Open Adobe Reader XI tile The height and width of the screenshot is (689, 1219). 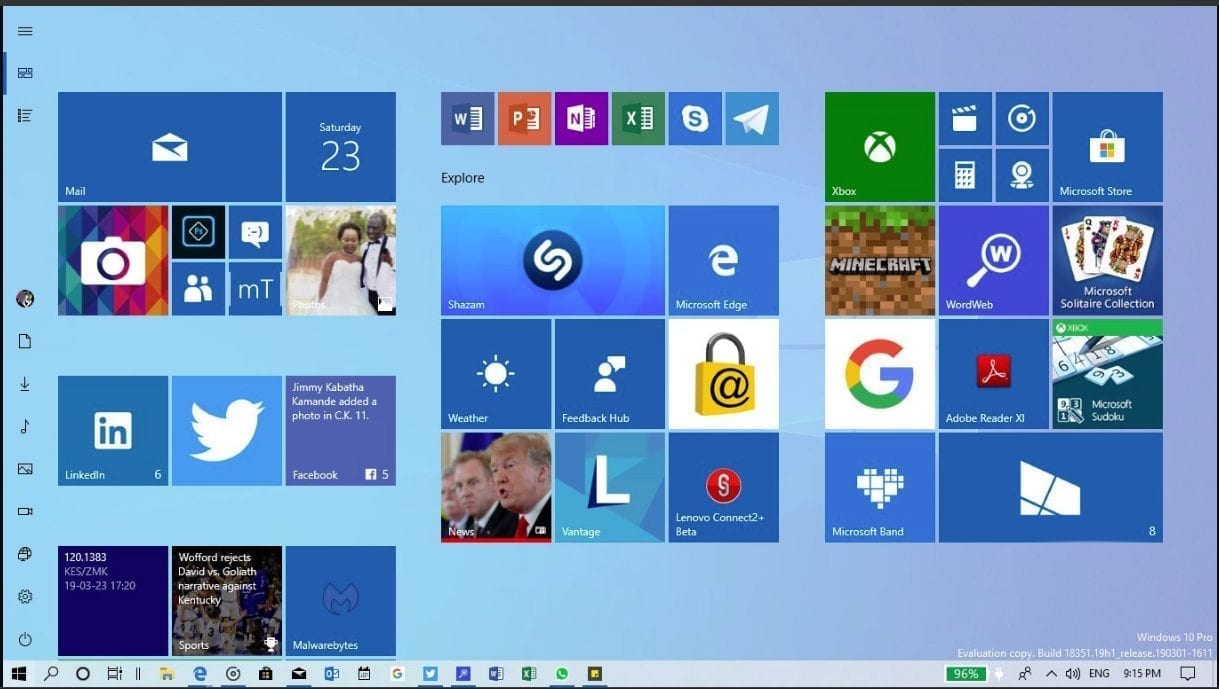coord(993,374)
